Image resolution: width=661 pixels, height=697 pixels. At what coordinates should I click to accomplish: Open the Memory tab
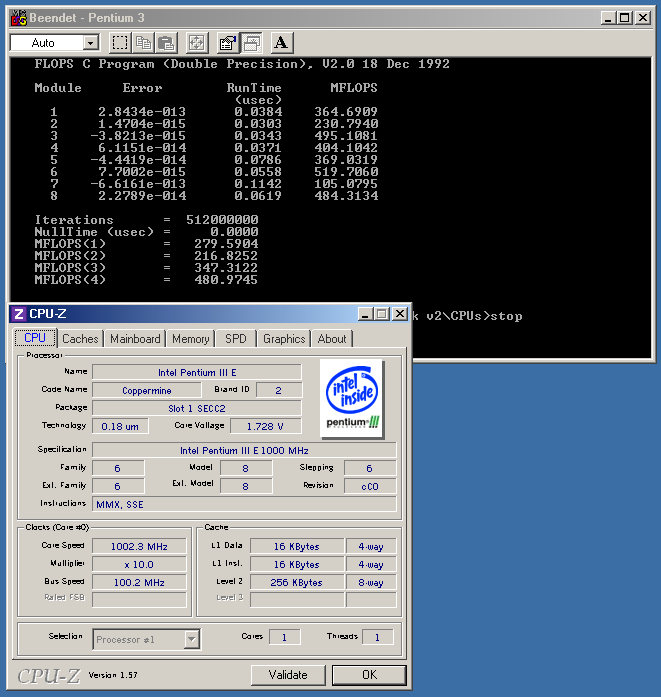[x=191, y=339]
